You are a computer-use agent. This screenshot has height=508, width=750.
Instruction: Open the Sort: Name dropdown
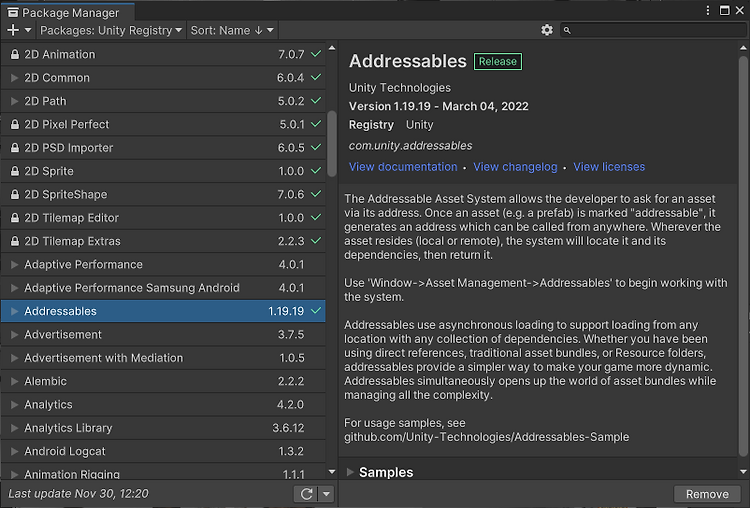pyautogui.click(x=232, y=30)
